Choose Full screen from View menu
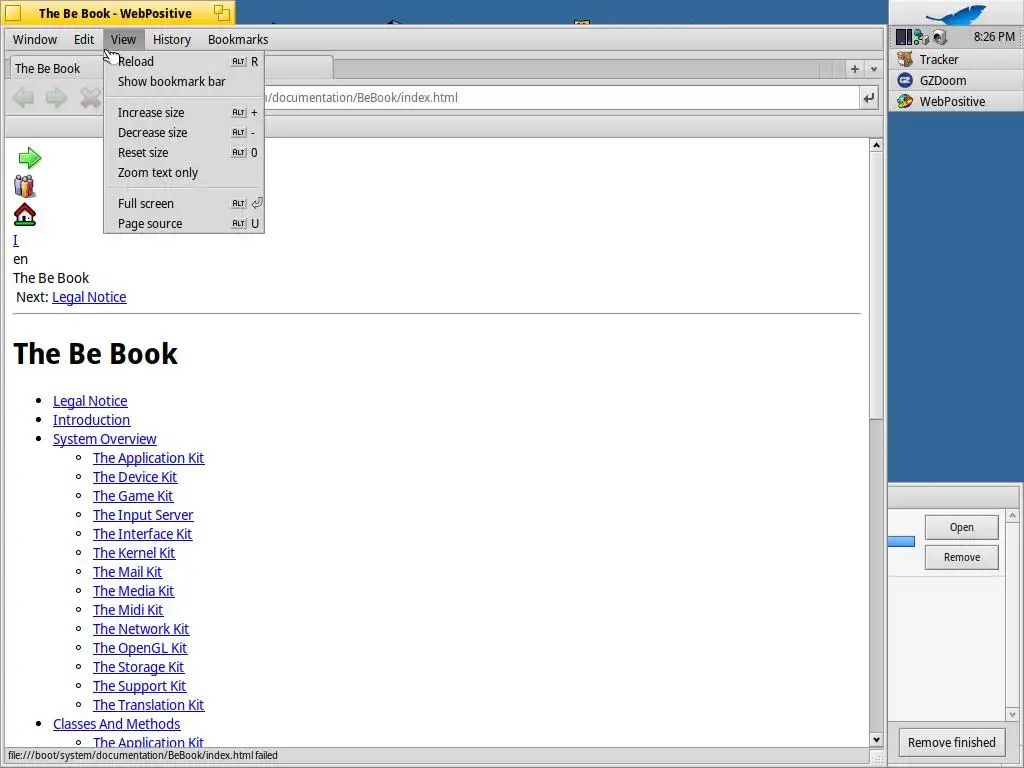The image size is (1024, 768). pyautogui.click(x=184, y=204)
